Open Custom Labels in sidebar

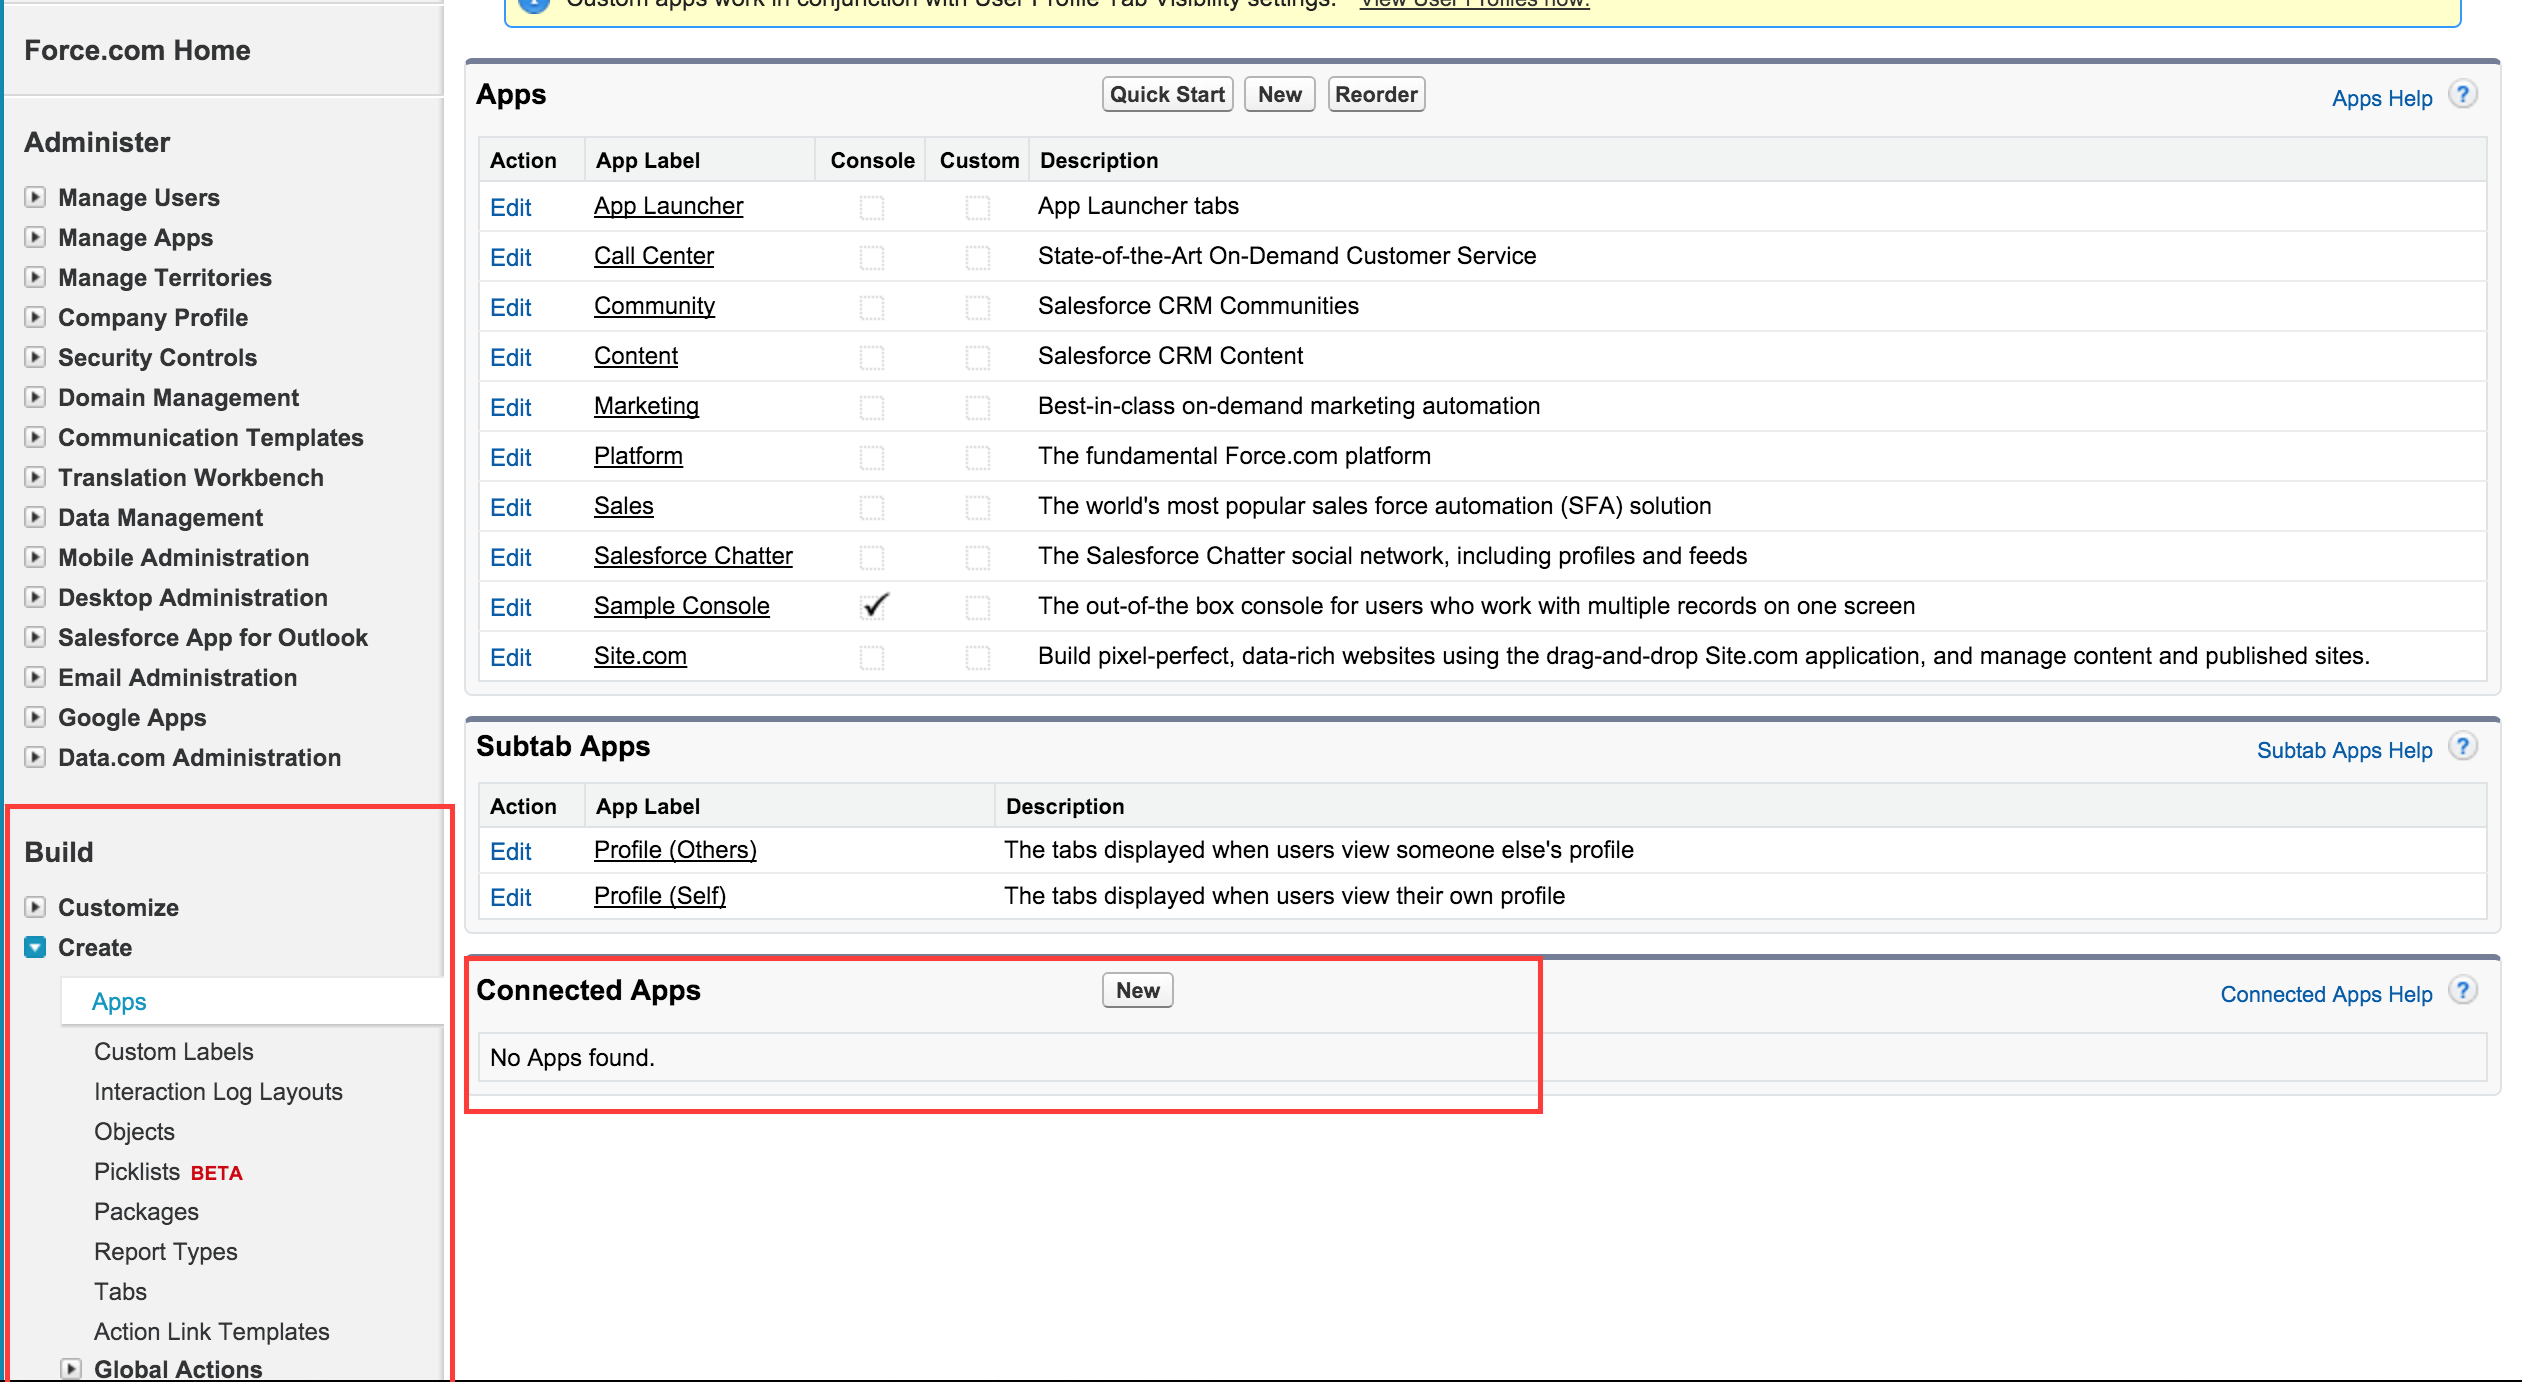coord(173,1051)
